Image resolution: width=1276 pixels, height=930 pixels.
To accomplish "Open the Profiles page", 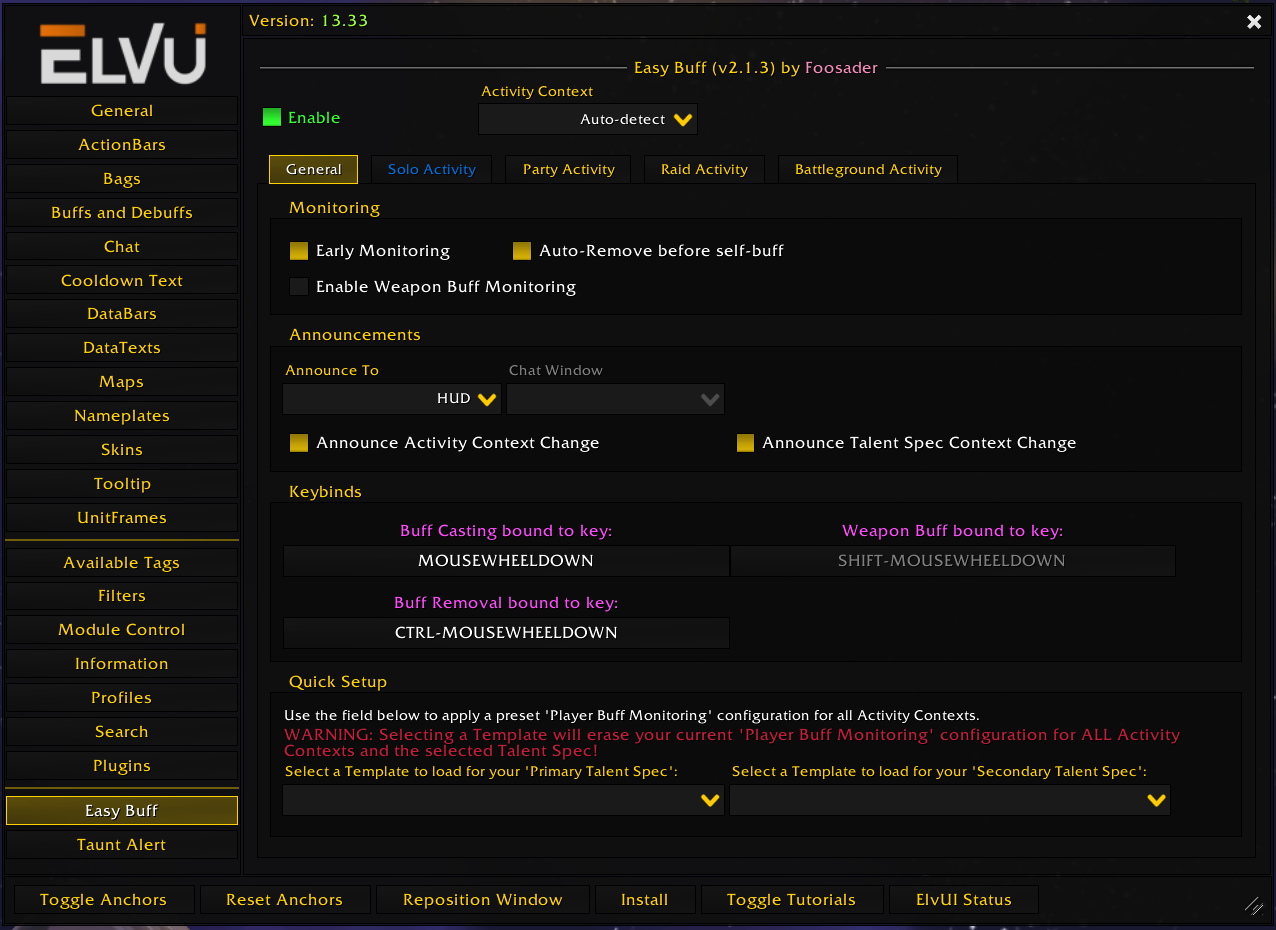I will tap(122, 698).
